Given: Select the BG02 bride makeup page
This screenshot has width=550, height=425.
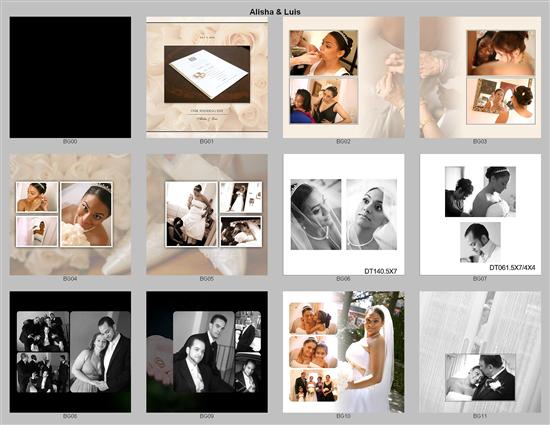Looking at the screenshot, I should pos(344,77).
